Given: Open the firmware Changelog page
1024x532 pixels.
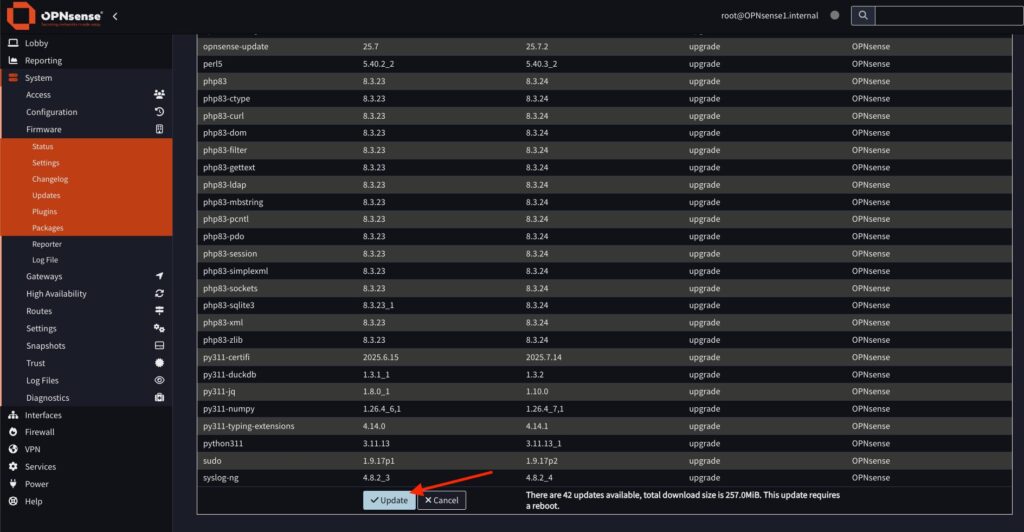Looking at the screenshot, I should click(49, 179).
